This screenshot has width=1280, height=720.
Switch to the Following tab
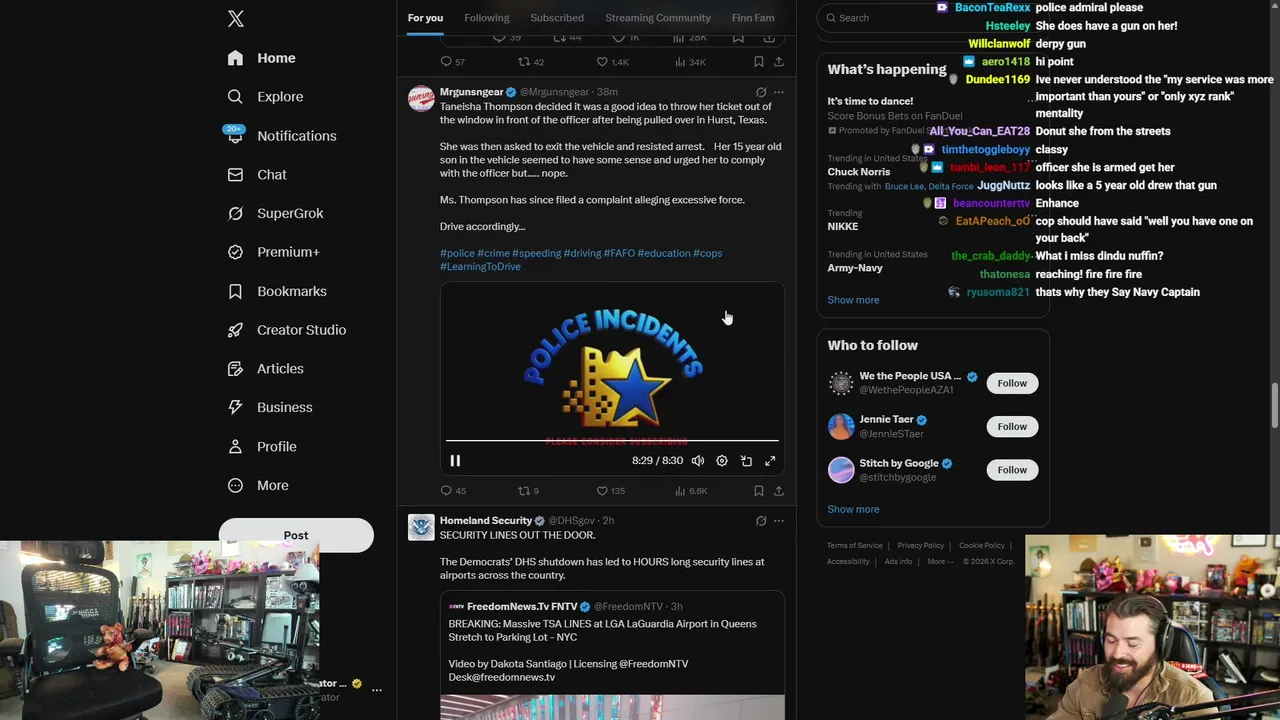(x=486, y=18)
